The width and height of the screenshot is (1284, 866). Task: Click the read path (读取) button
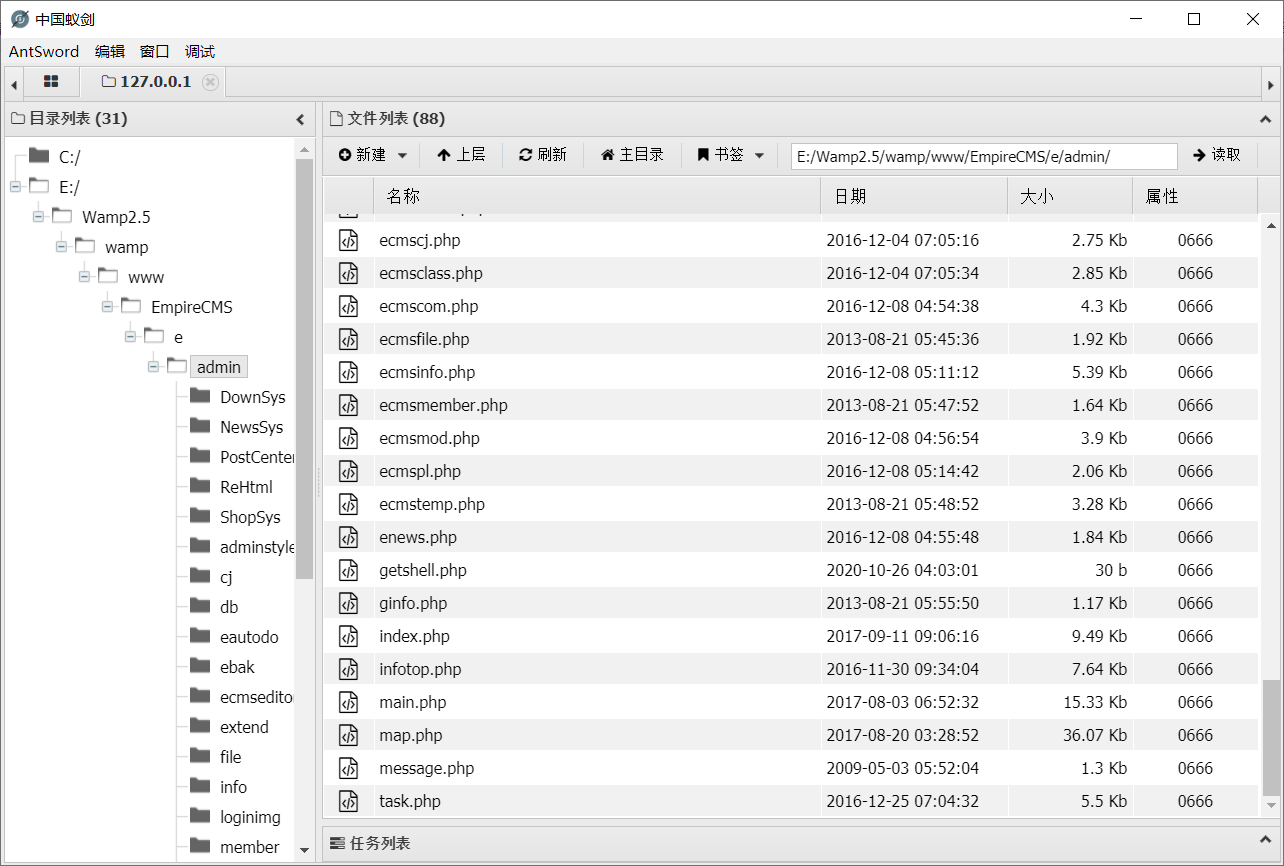[x=1217, y=155]
